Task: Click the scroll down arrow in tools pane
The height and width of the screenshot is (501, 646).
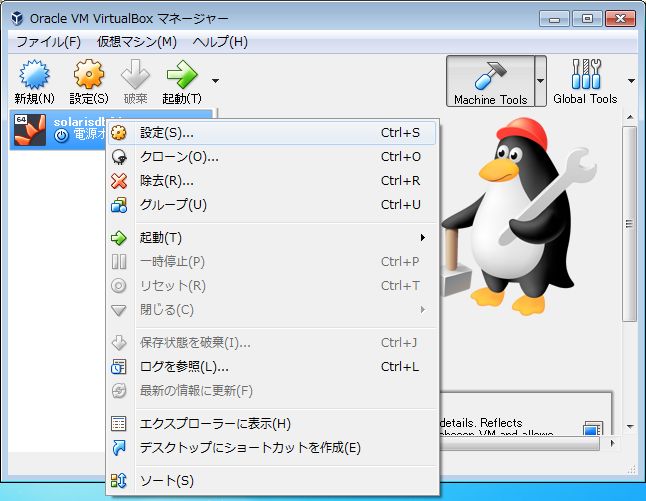Action: click(630, 426)
